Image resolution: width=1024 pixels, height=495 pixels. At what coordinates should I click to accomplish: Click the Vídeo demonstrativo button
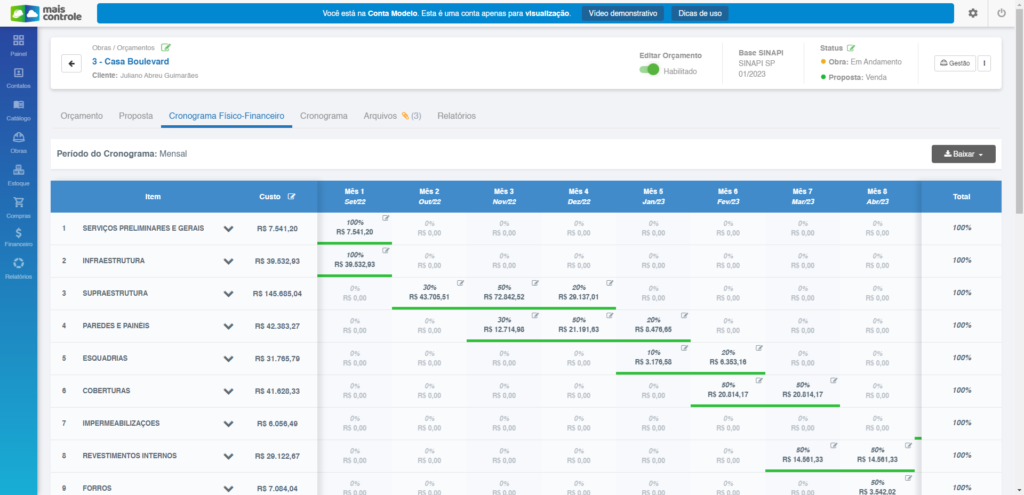(x=623, y=13)
